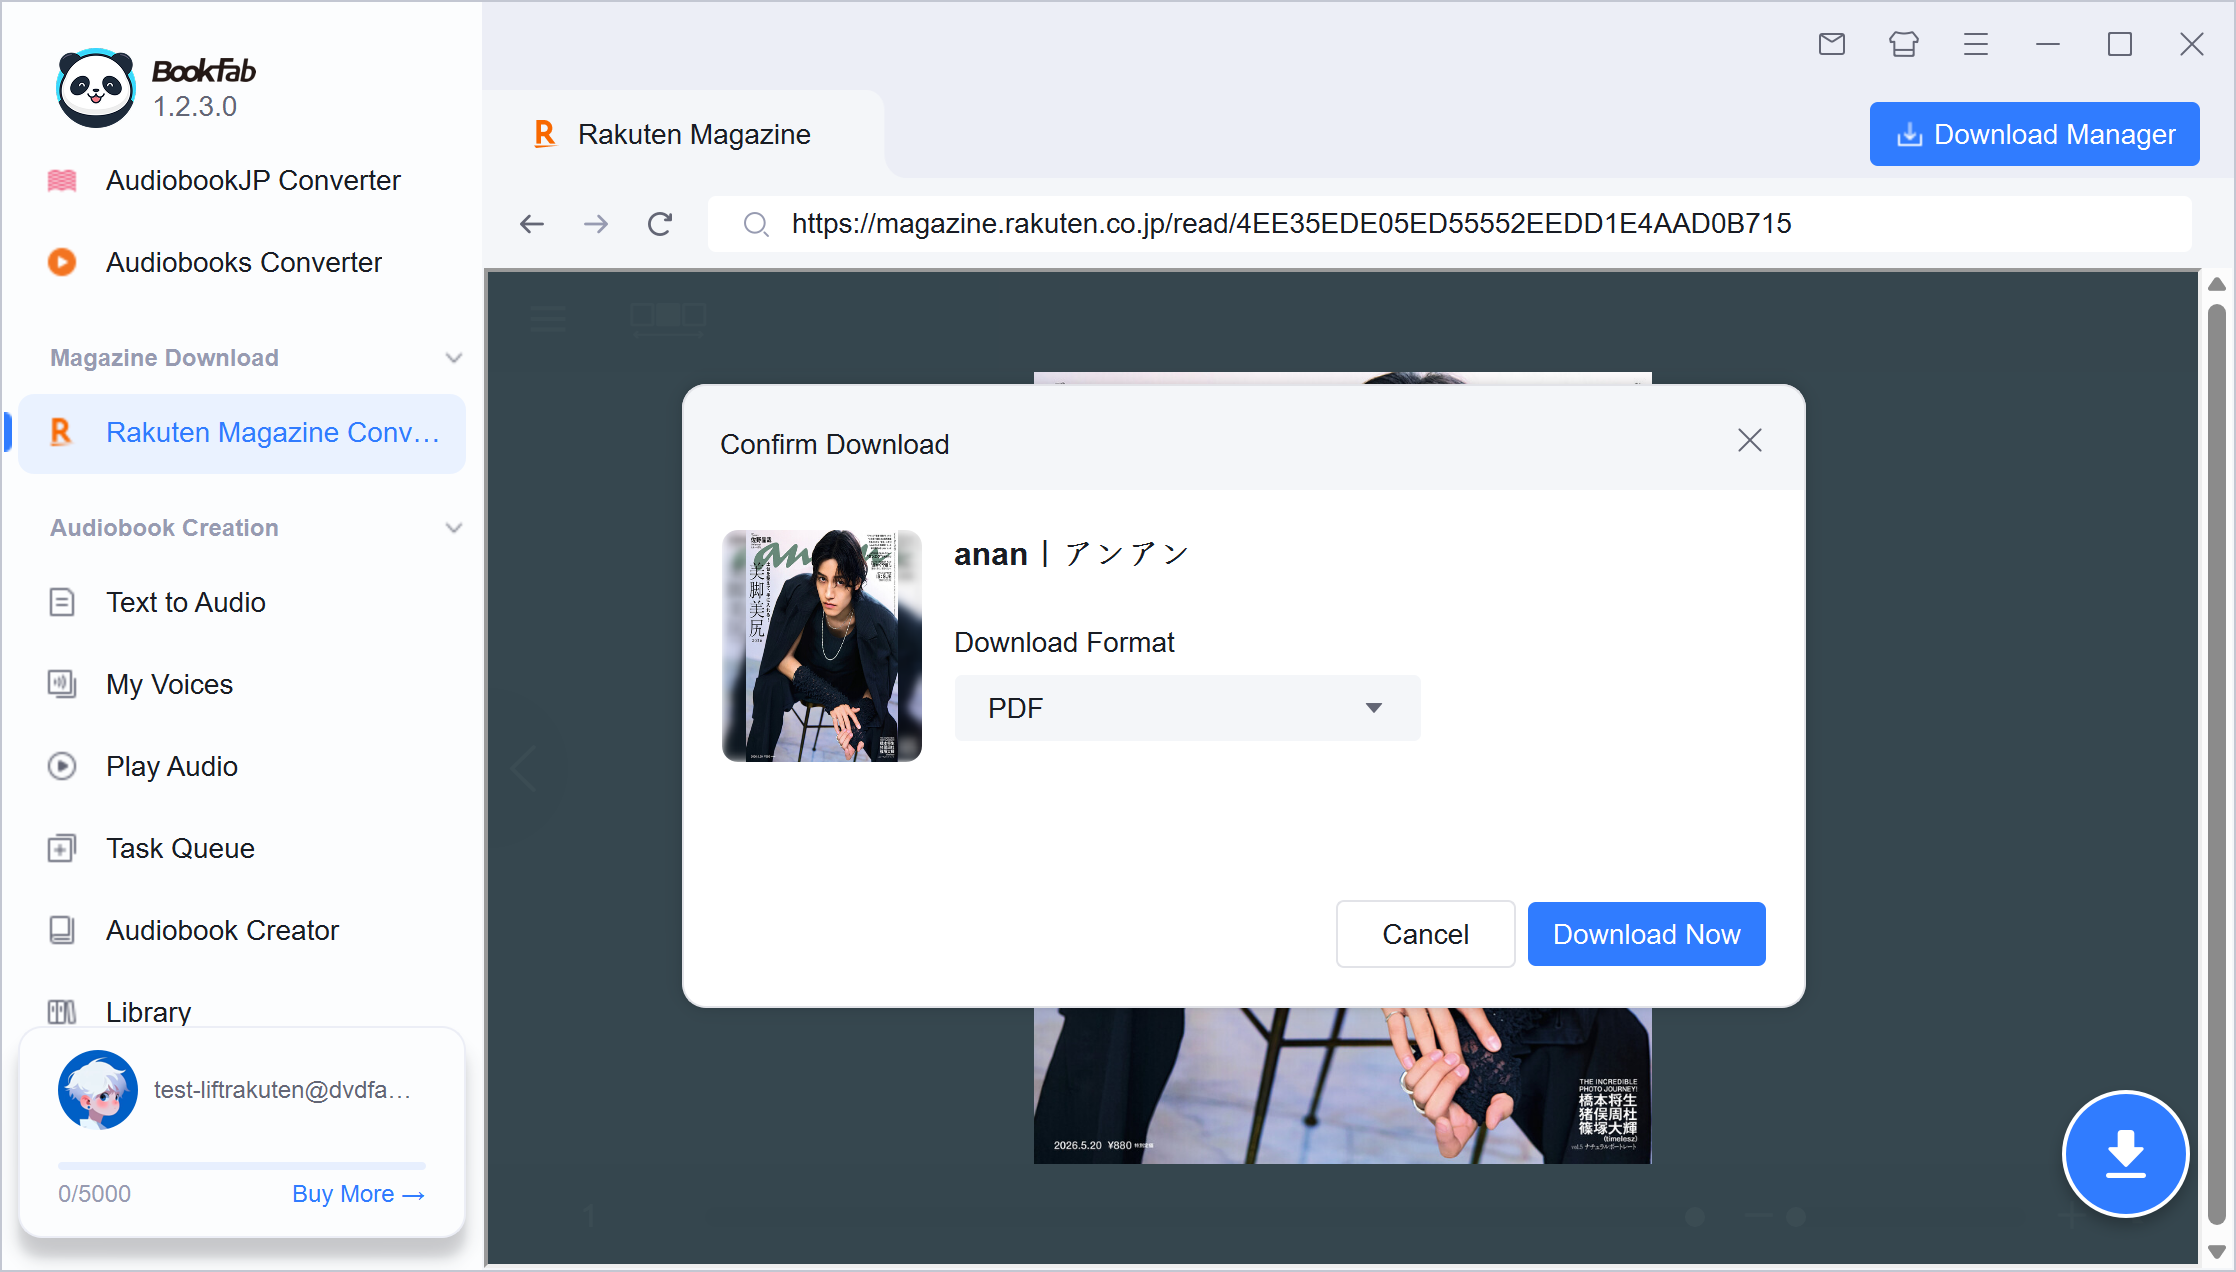This screenshot has height=1272, width=2236.
Task: Reload the current page
Action: (660, 224)
